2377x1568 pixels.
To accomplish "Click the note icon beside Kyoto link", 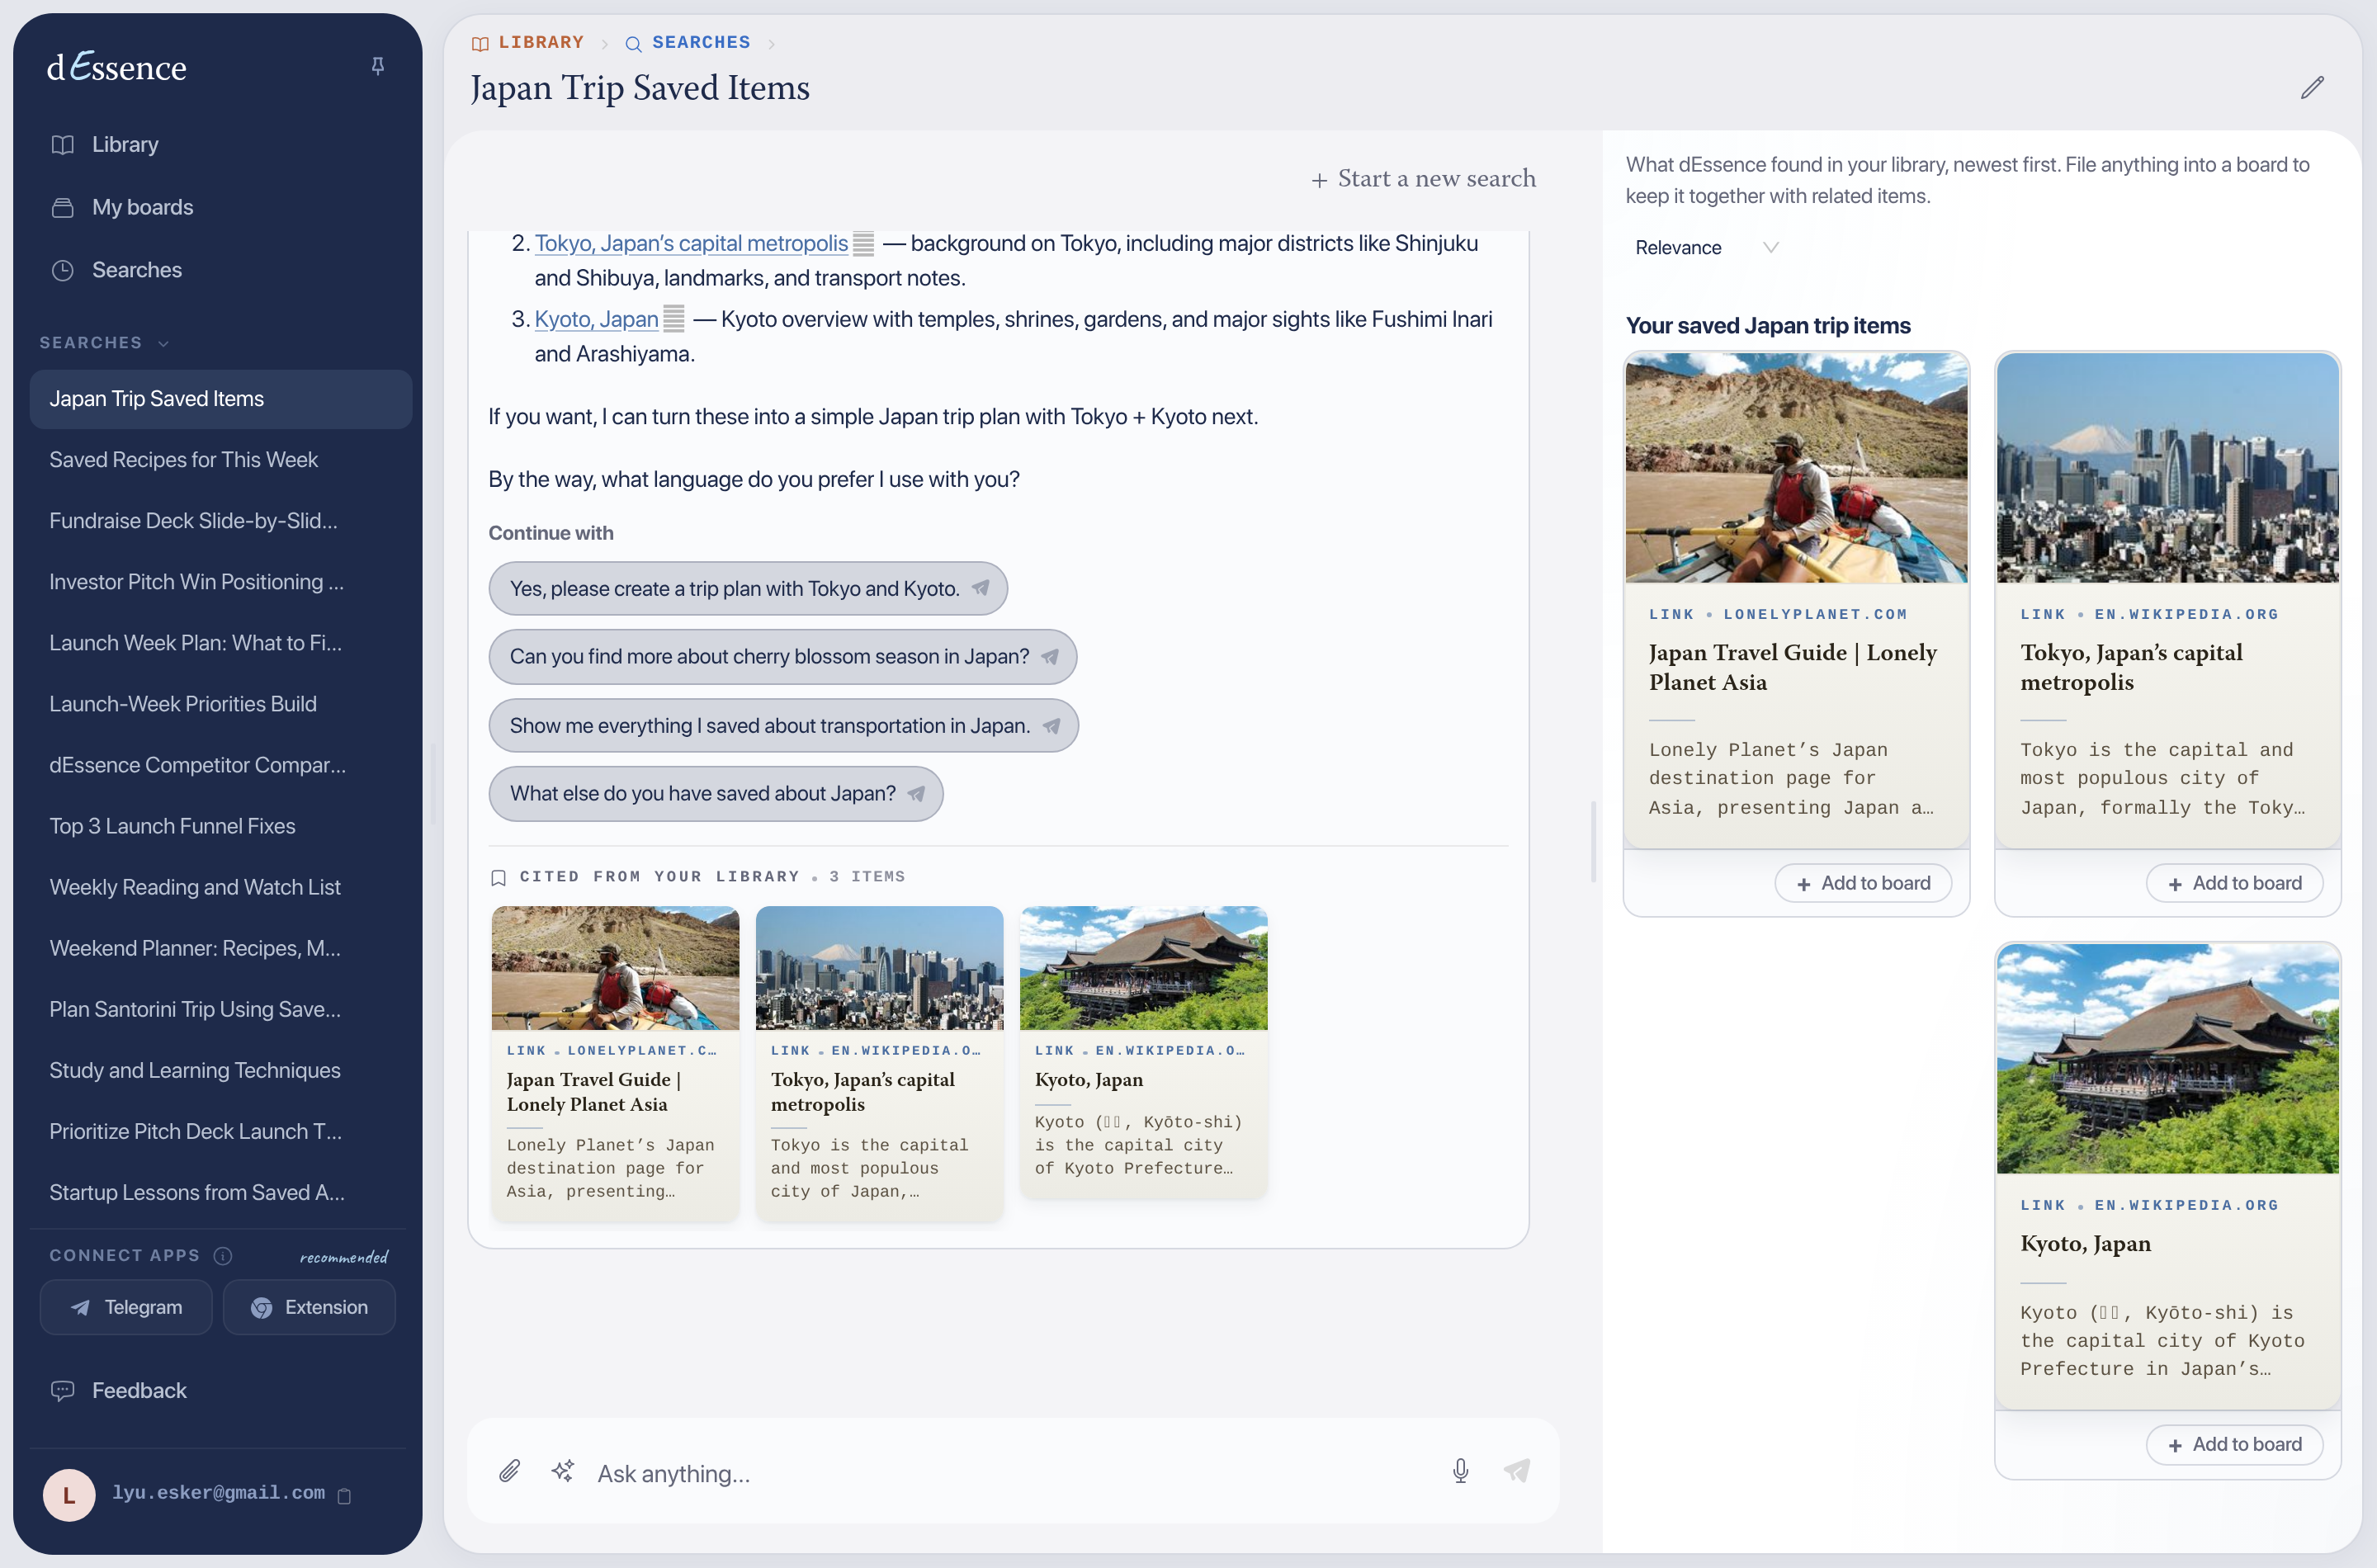I will click(674, 319).
